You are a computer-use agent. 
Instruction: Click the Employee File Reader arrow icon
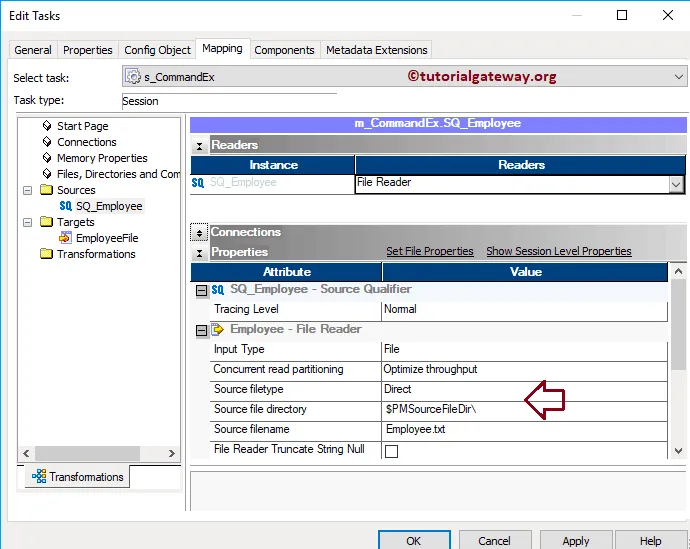[217, 329]
